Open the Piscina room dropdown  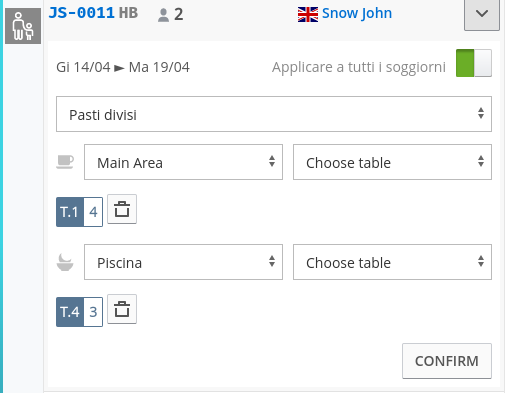(183, 262)
